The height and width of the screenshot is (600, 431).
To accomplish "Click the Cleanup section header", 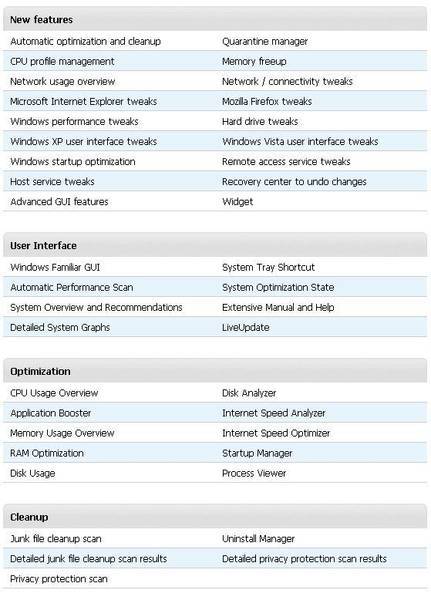I will [29, 517].
